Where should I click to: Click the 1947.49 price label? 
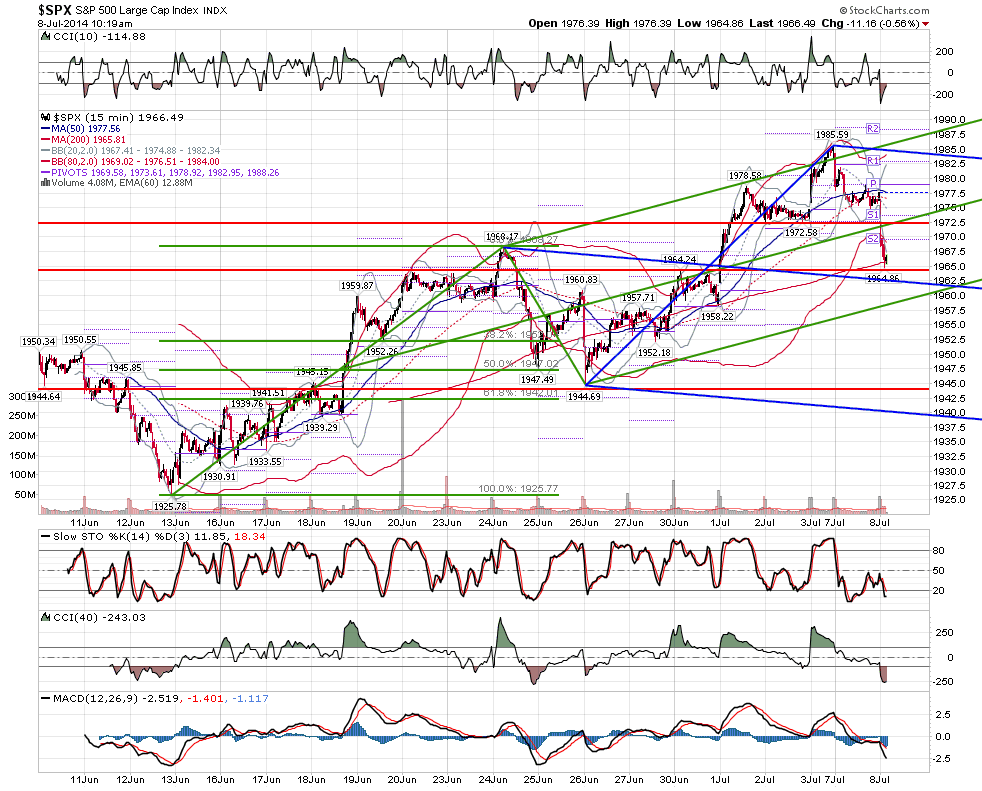pyautogui.click(x=537, y=380)
